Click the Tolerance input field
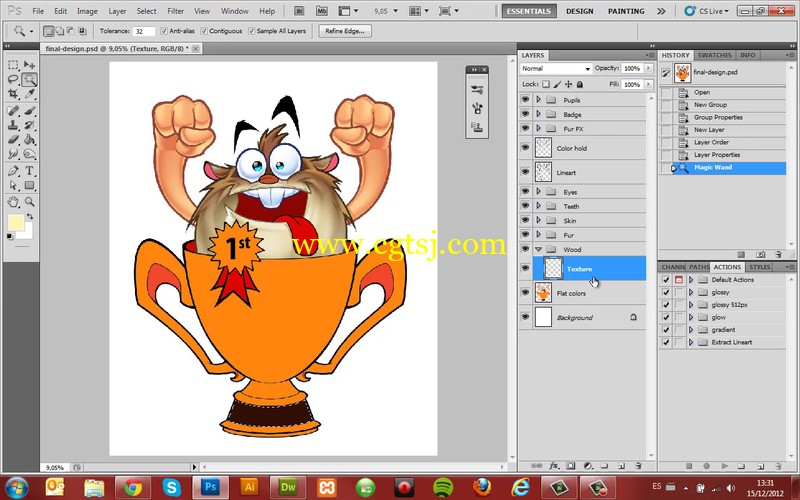Image resolution: width=800 pixels, height=500 pixels. tap(143, 31)
